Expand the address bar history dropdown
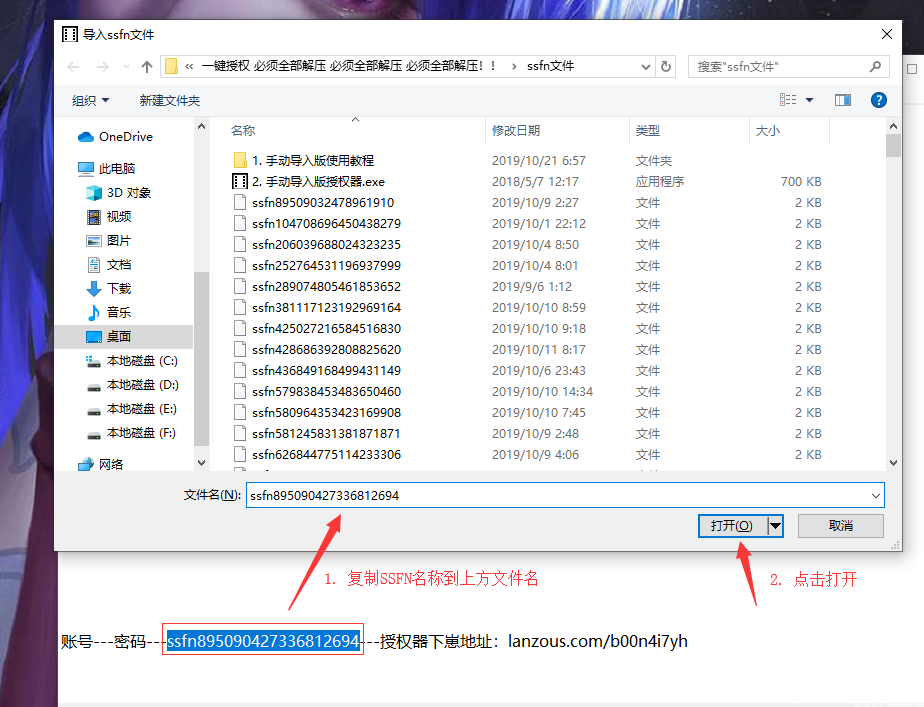 tap(646, 67)
